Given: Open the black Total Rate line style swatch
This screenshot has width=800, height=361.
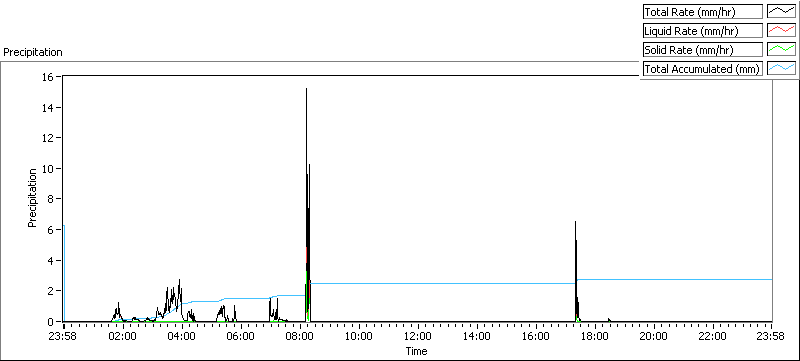Looking at the screenshot, I should click(x=782, y=12).
